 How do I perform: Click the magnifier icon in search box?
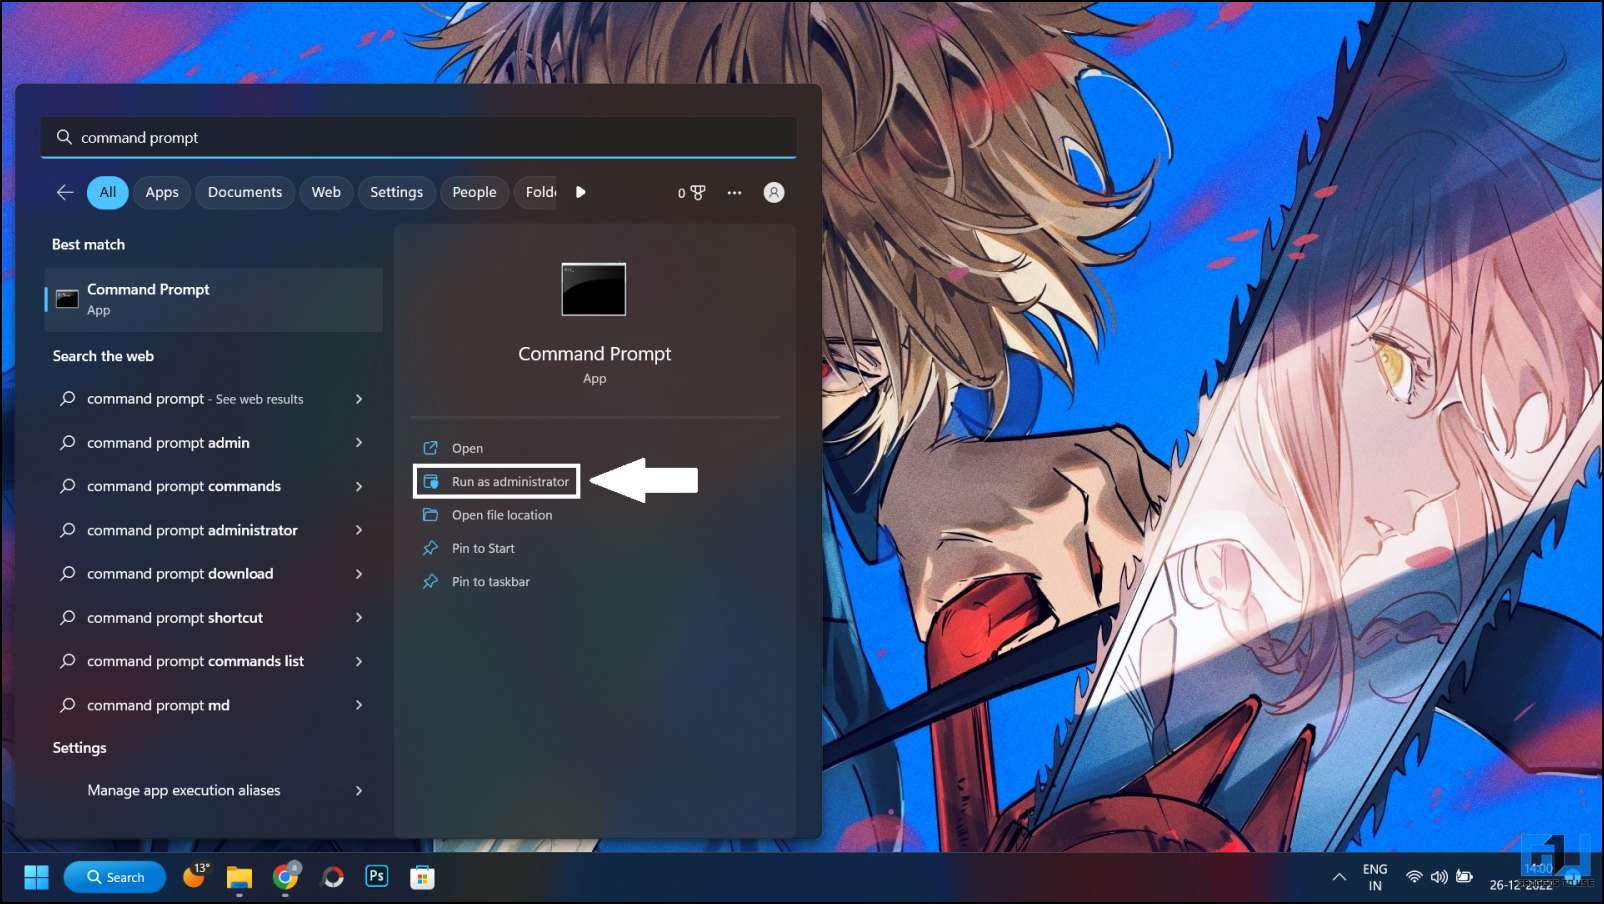pyautogui.click(x=64, y=137)
